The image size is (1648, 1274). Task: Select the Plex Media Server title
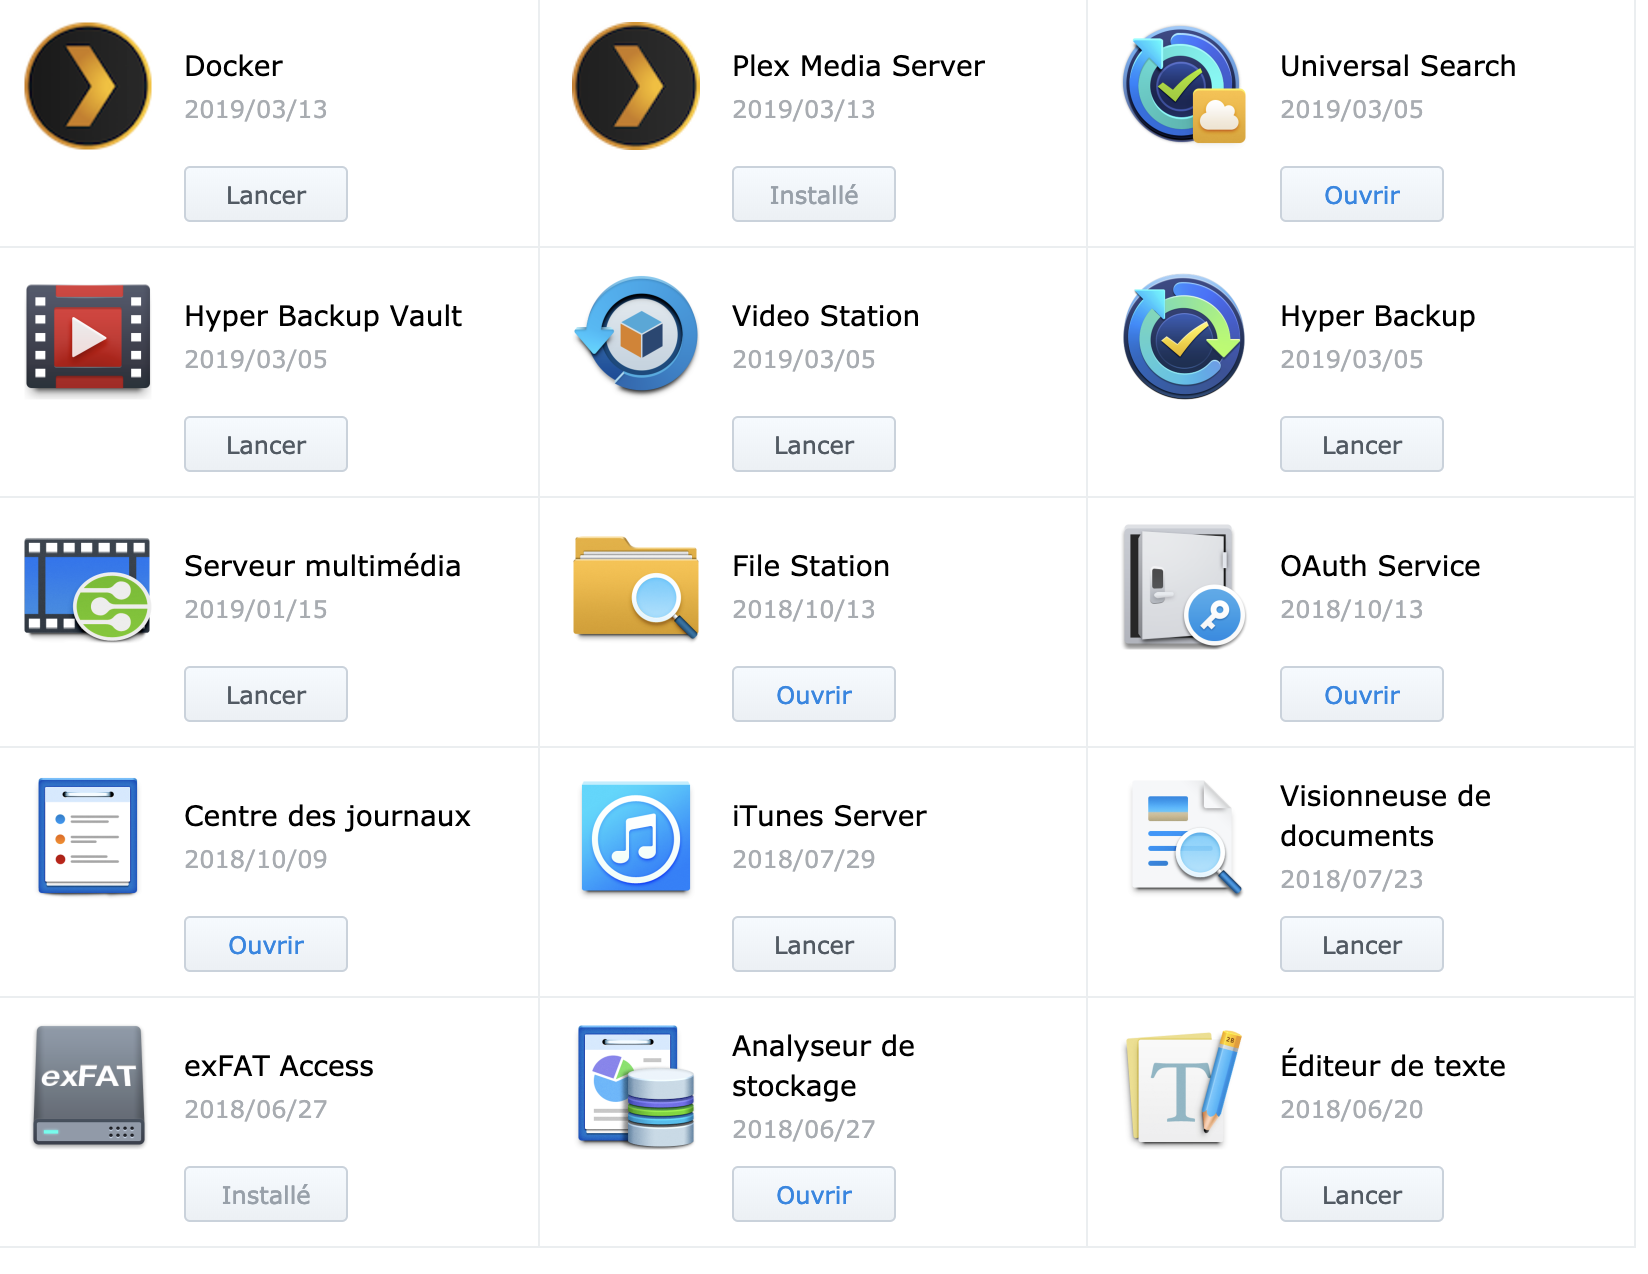tap(858, 66)
